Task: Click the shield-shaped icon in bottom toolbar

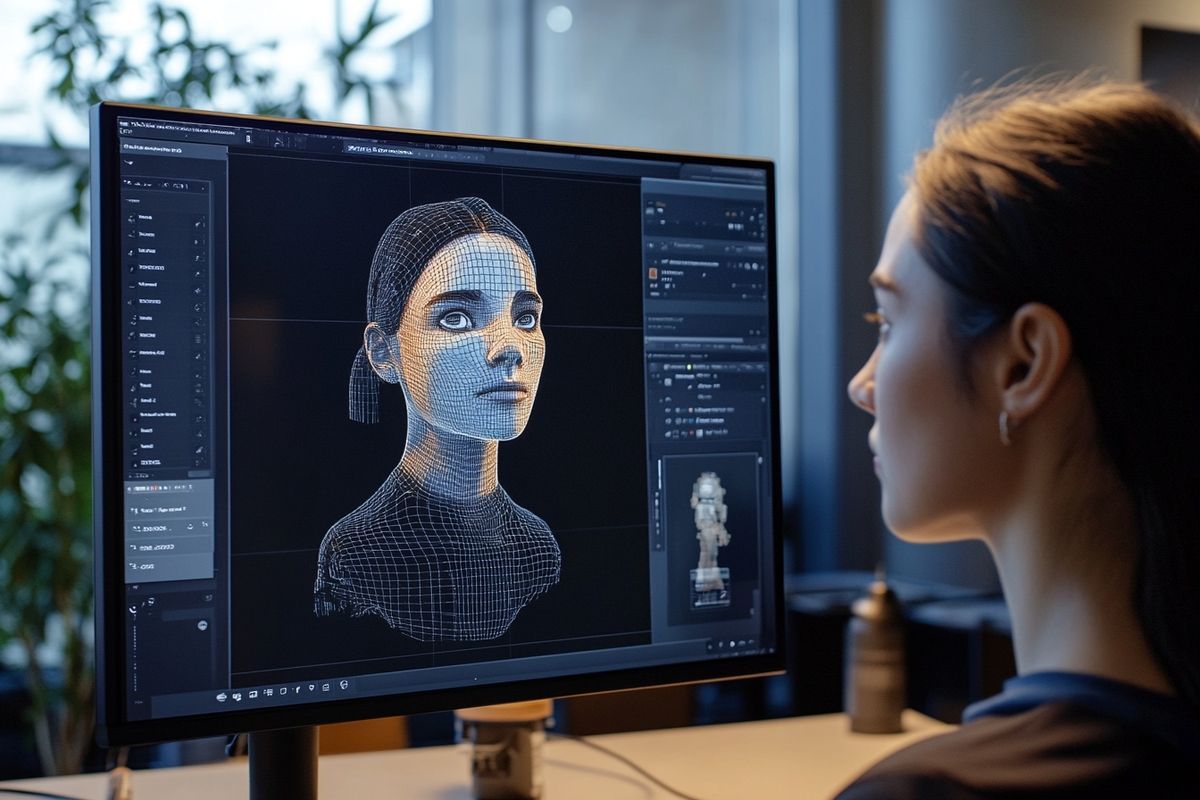Action: (313, 688)
